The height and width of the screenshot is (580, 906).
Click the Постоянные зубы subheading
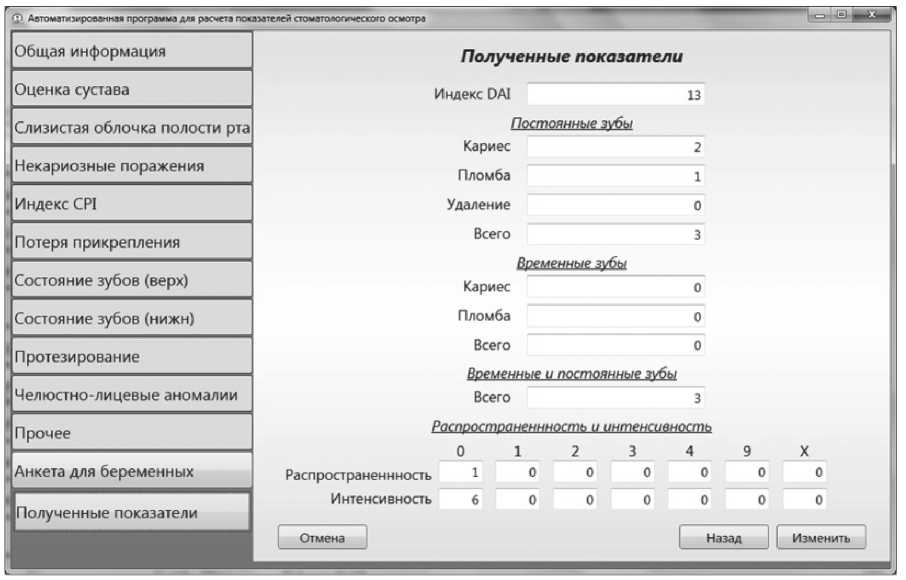[571, 123]
